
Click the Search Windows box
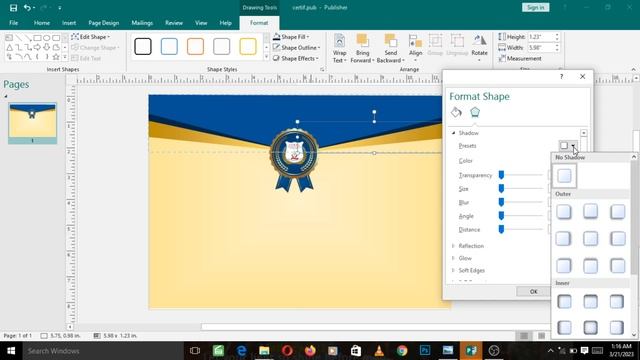tap(102, 351)
